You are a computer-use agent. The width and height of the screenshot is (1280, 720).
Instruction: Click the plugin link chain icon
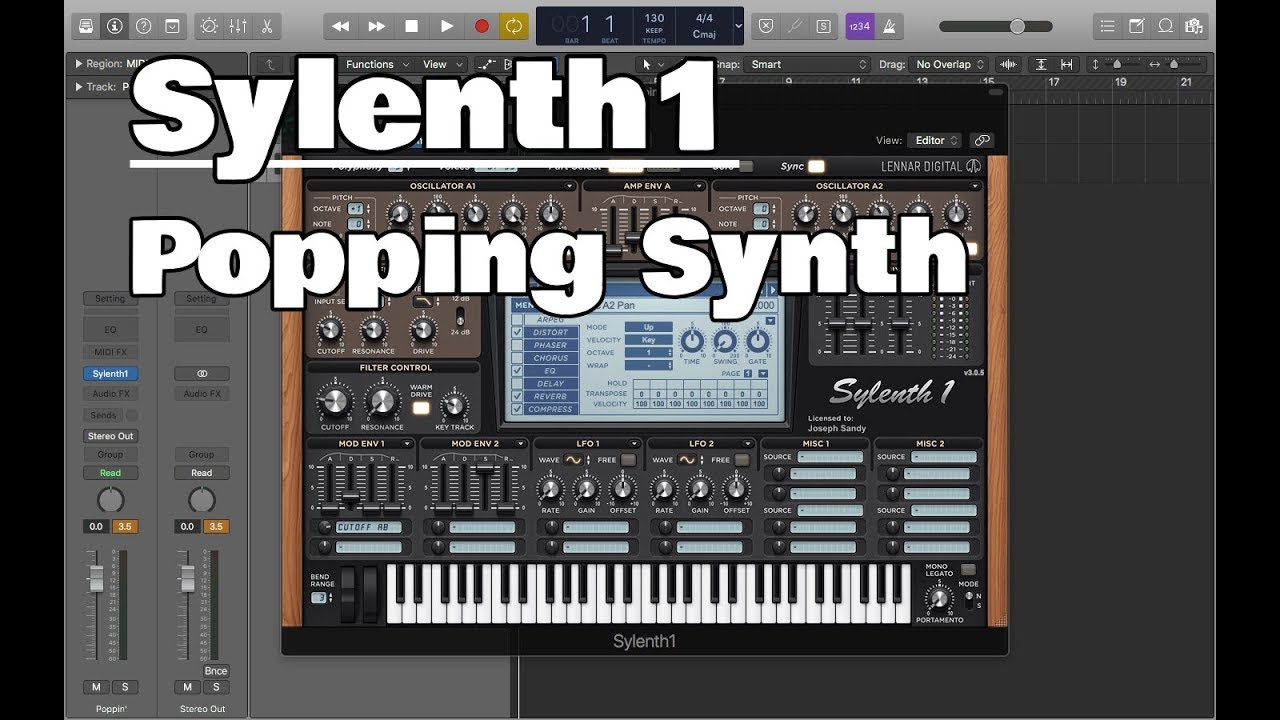(x=982, y=141)
